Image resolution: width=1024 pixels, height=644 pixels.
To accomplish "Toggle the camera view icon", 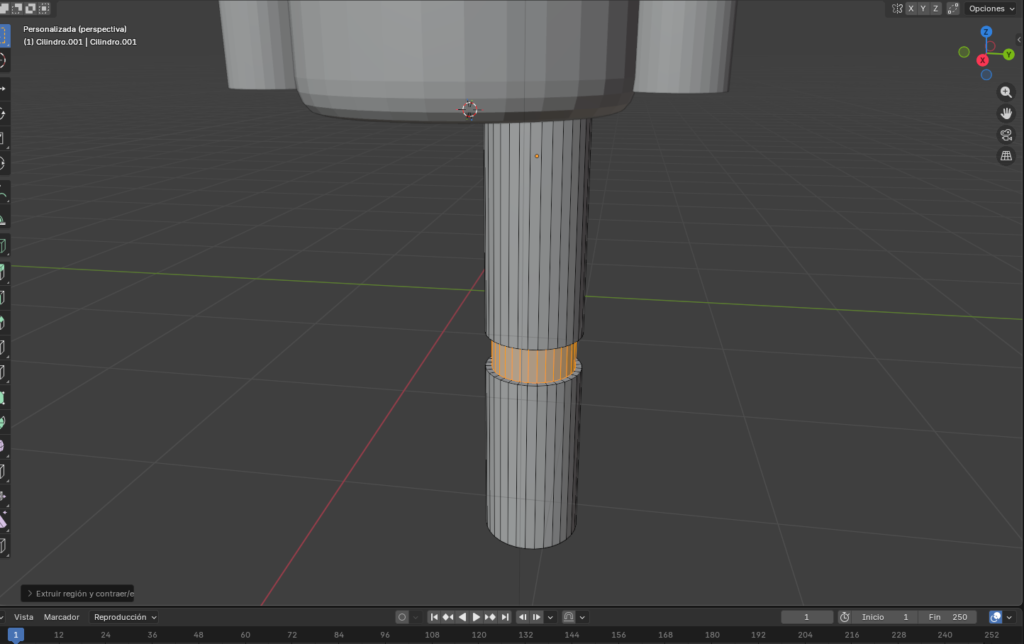I will coord(1006,135).
